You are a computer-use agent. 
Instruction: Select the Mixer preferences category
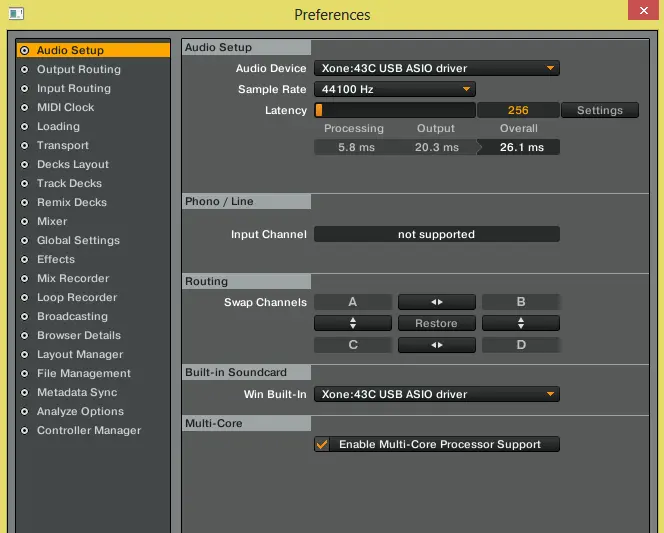click(52, 221)
